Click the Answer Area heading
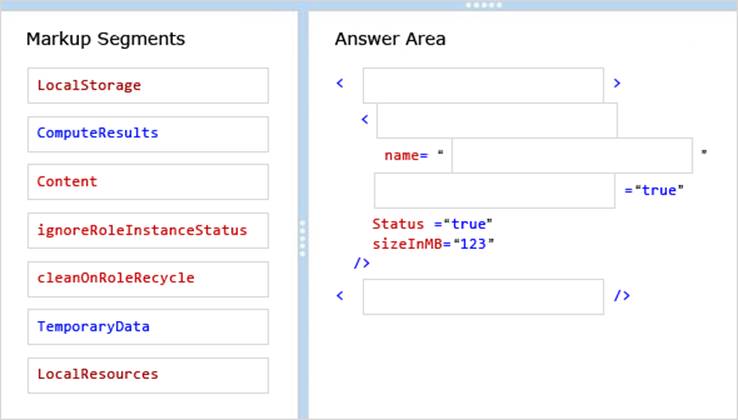Viewport: 738px width, 420px height. (390, 40)
